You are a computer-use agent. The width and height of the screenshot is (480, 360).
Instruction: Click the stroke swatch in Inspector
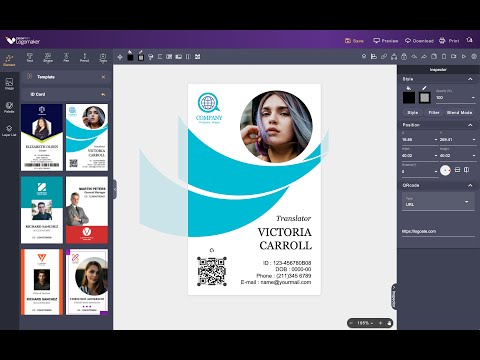click(x=424, y=98)
